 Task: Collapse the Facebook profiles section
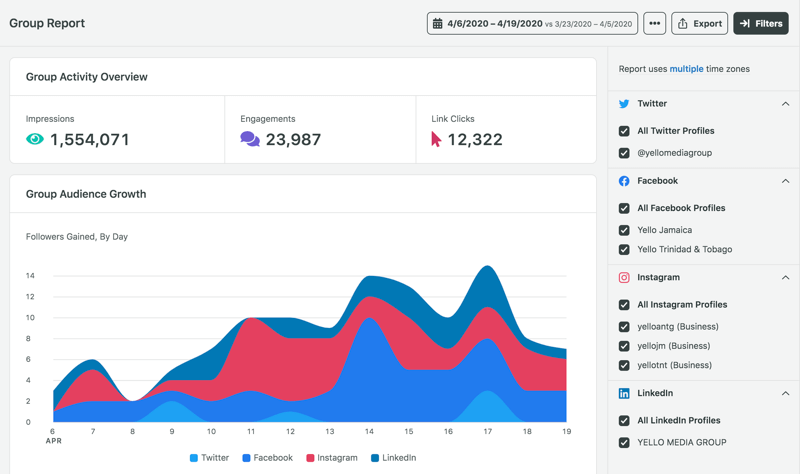[x=785, y=181]
